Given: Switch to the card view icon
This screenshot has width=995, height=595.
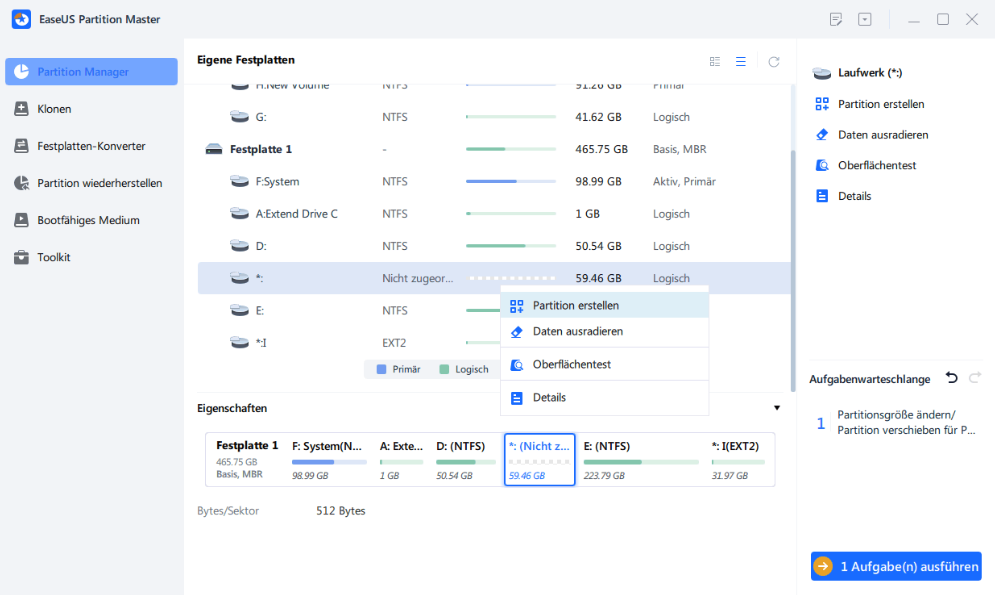Looking at the screenshot, I should (715, 62).
